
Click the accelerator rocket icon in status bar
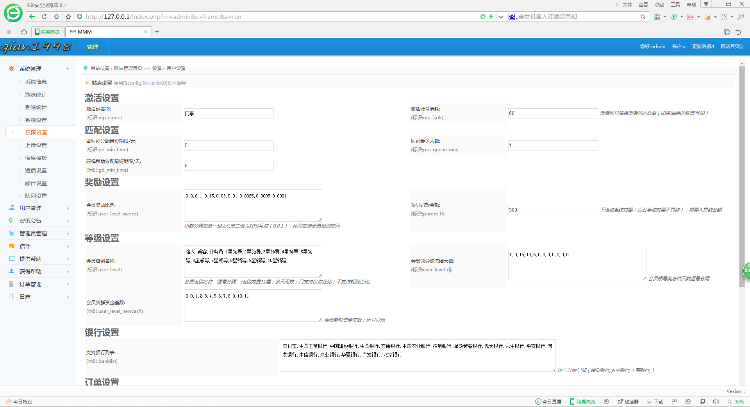tap(620, 402)
